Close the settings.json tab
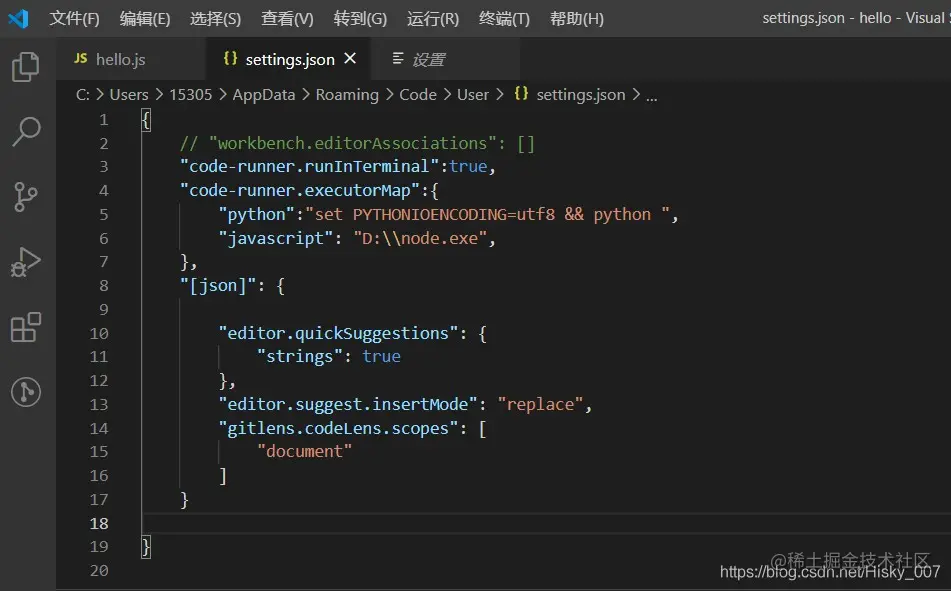 click(x=350, y=59)
